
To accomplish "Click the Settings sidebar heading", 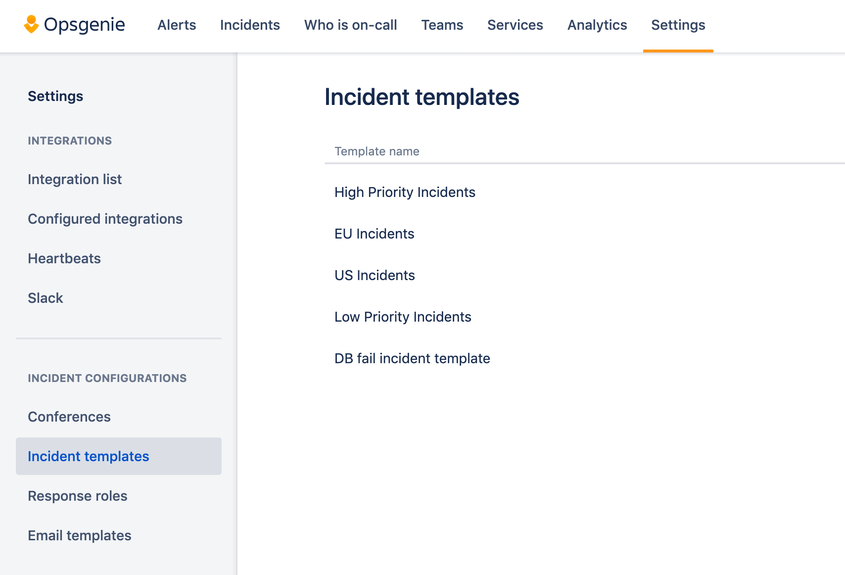I will [x=56, y=96].
